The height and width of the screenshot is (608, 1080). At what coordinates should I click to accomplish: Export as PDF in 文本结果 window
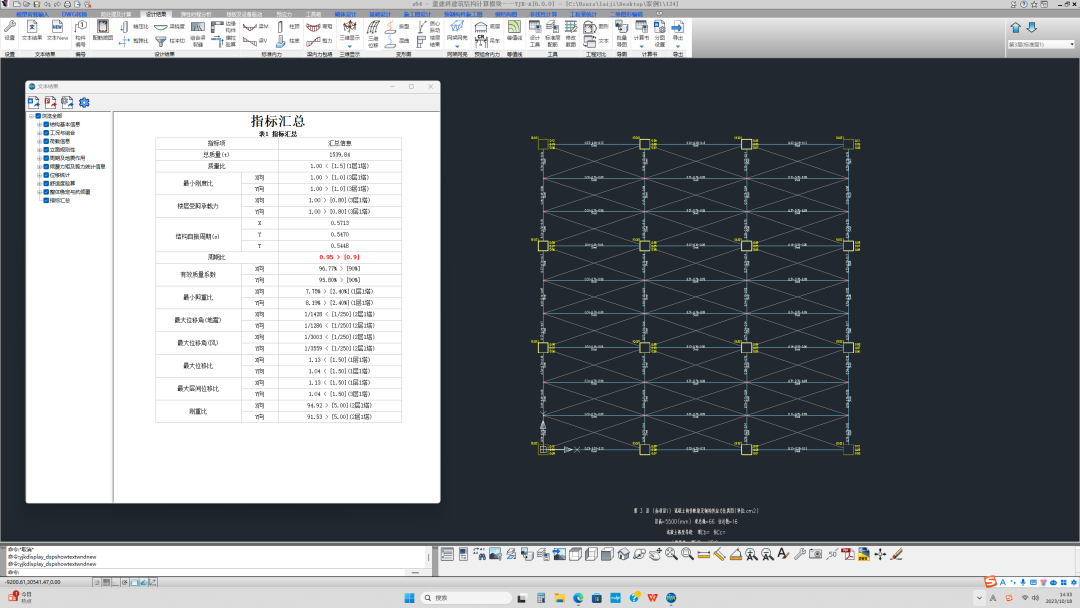pyautogui.click(x=50, y=103)
